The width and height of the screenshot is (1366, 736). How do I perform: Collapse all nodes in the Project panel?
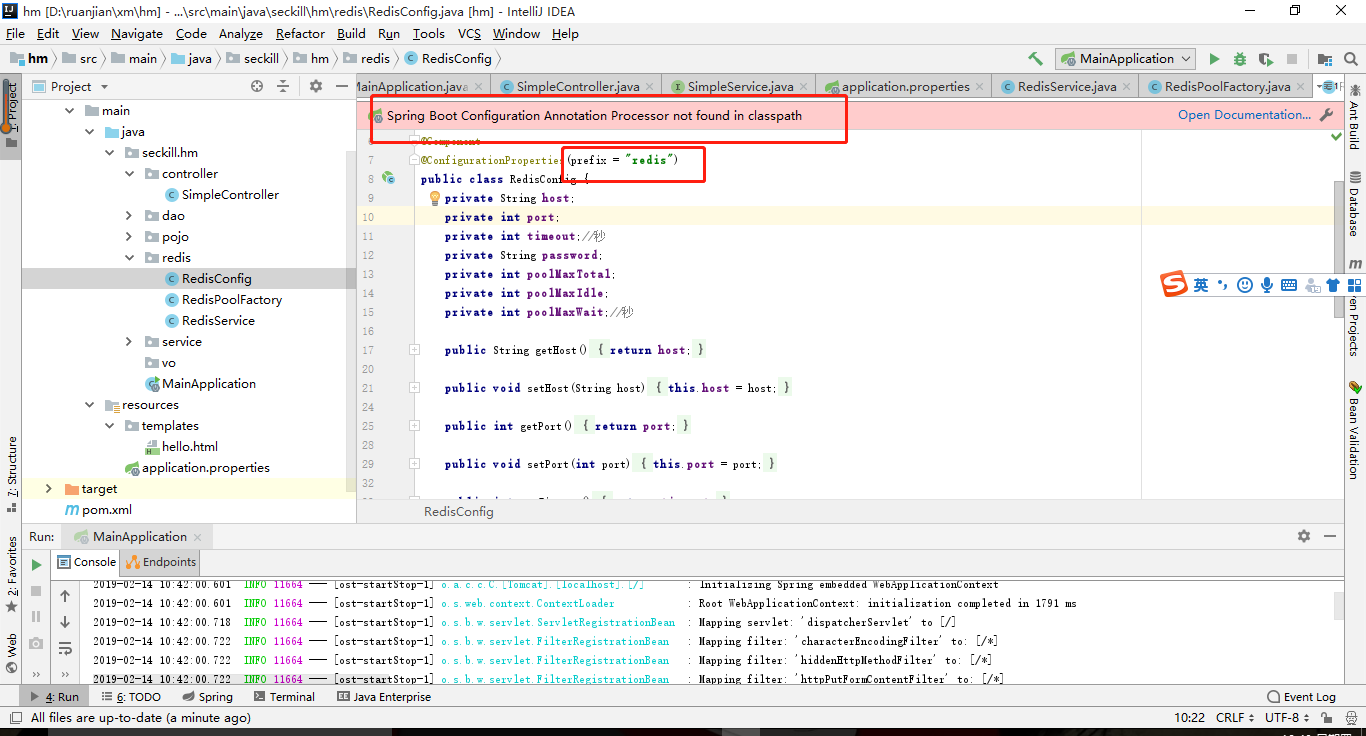[284, 86]
